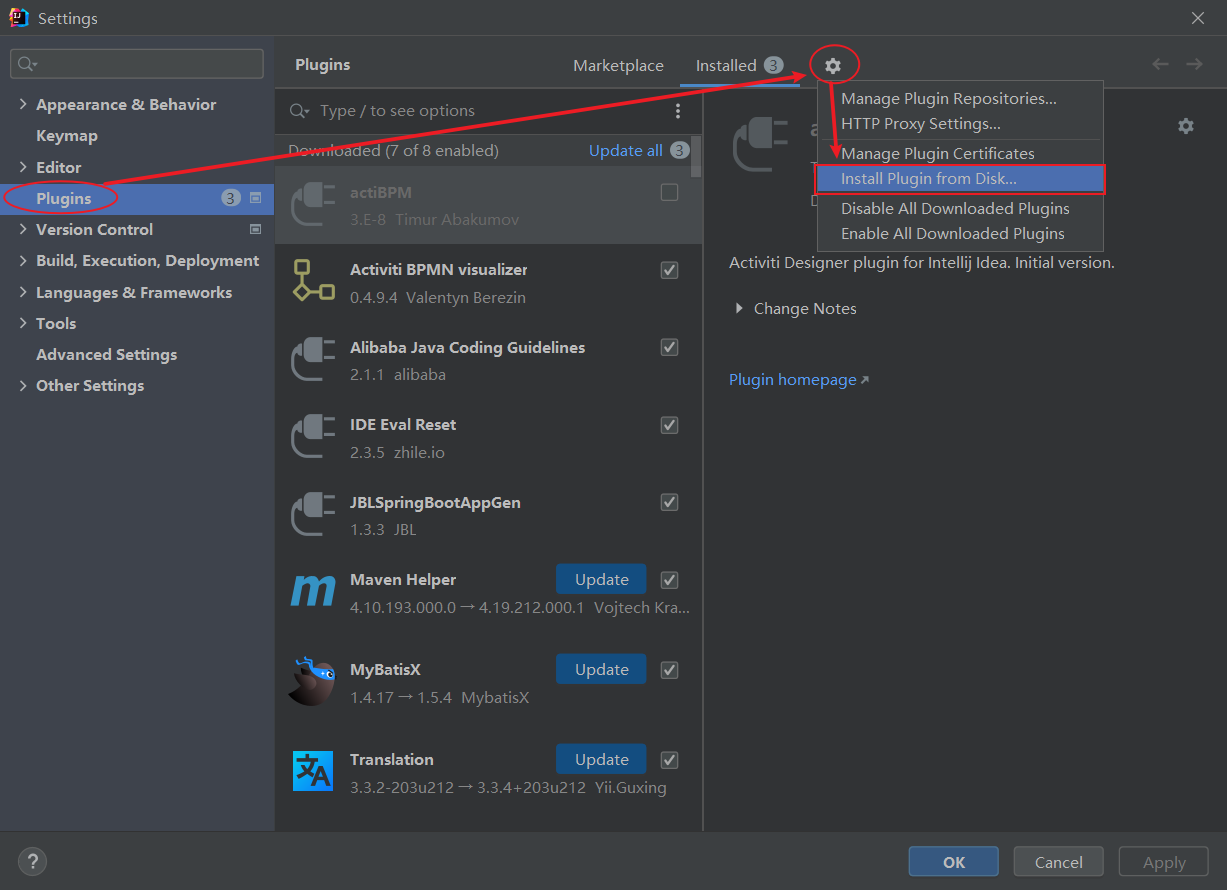Update the Maven Helper plugin
1227x890 pixels.
[x=601, y=580]
